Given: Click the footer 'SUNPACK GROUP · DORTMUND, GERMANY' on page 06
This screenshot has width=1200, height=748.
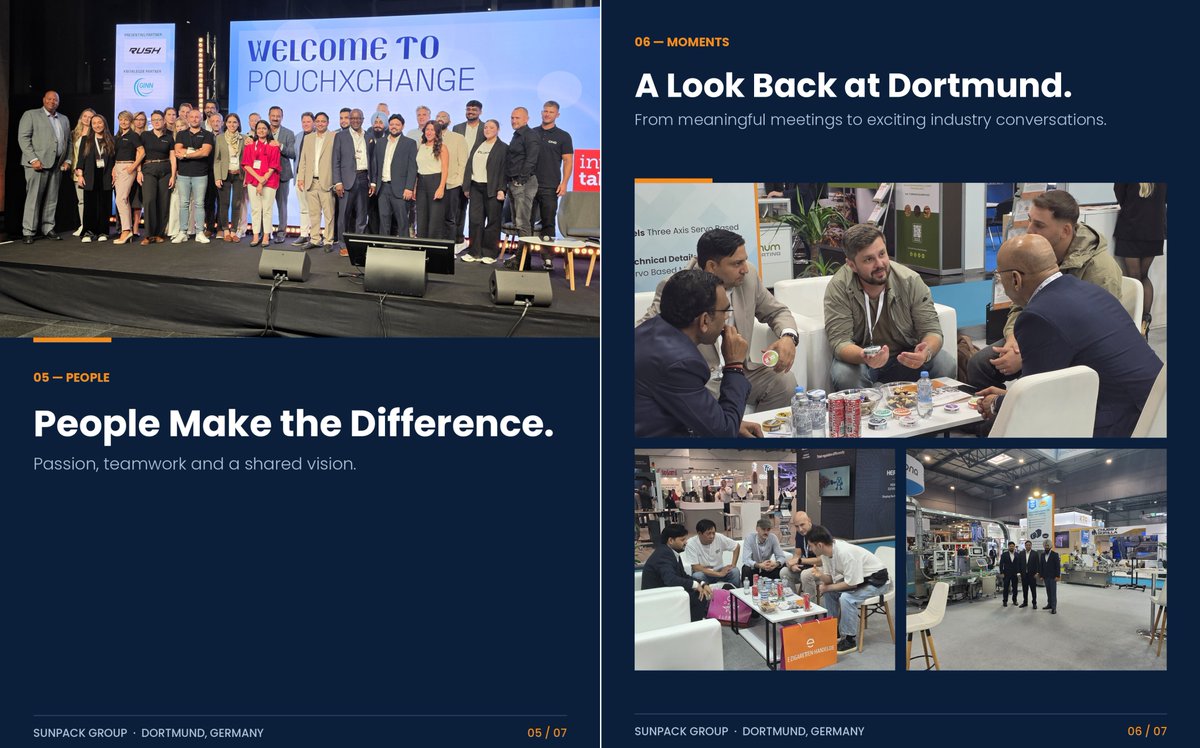Looking at the screenshot, I should (x=749, y=731).
